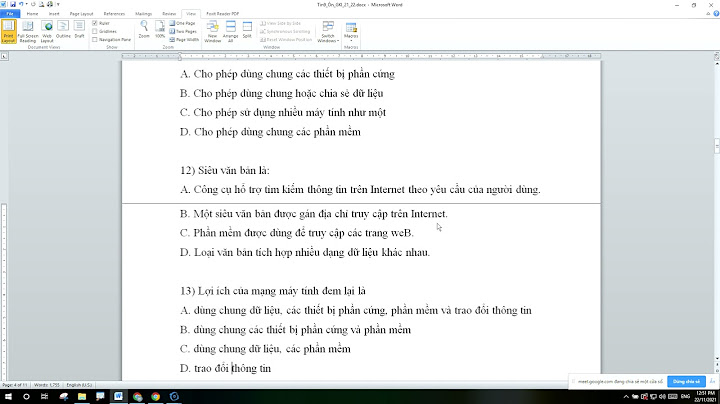
Task: Click line 'C. Phần mềm được dùng để truy cập các trang weB.'
Action: click(297, 233)
